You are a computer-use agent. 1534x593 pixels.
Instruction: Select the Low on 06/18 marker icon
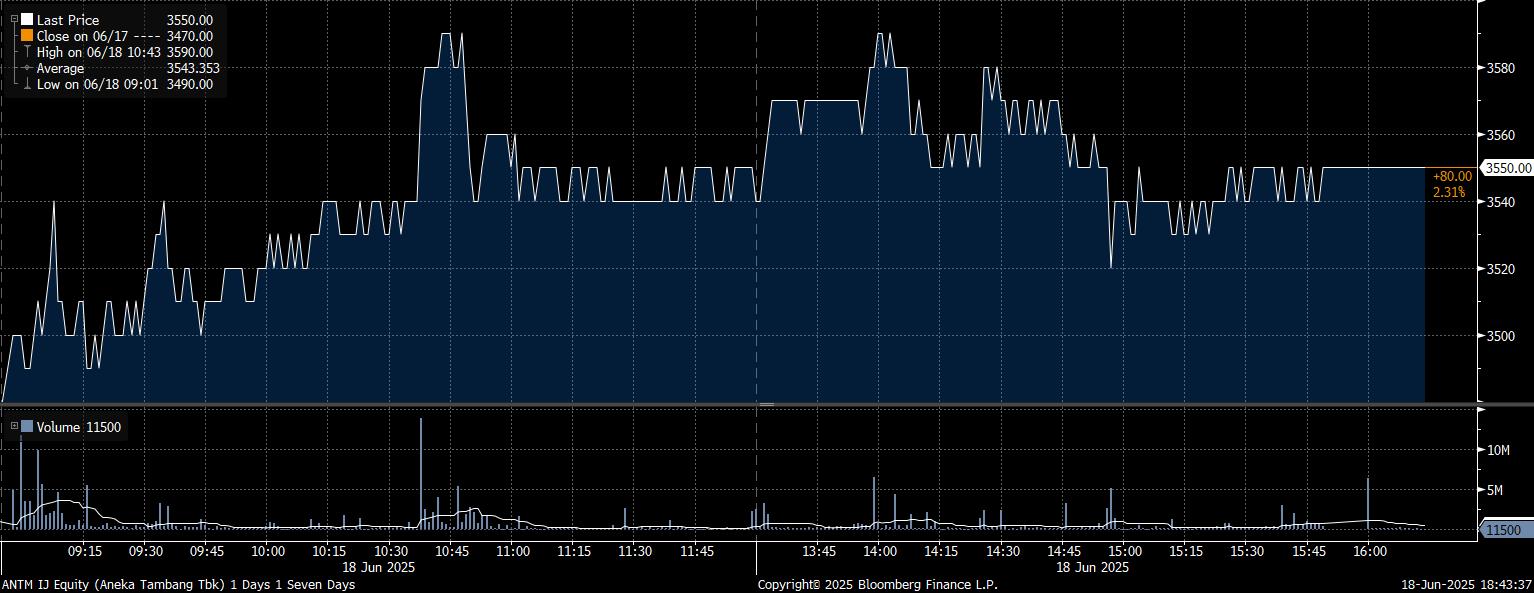(x=27, y=84)
